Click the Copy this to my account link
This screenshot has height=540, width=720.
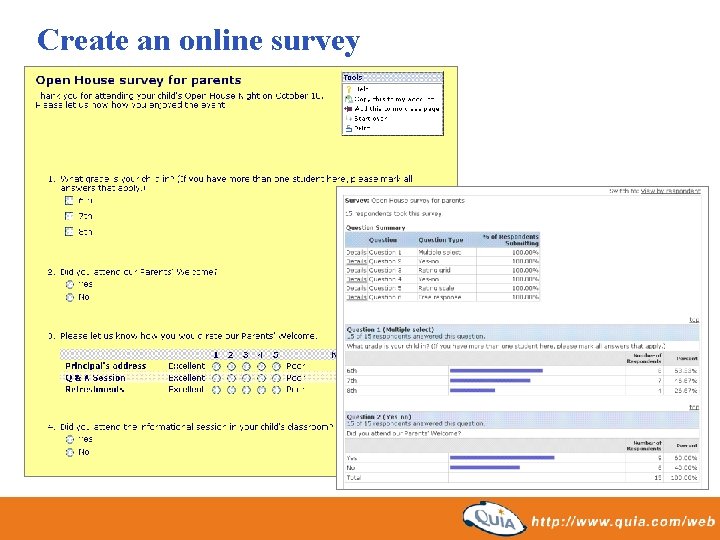tap(394, 99)
